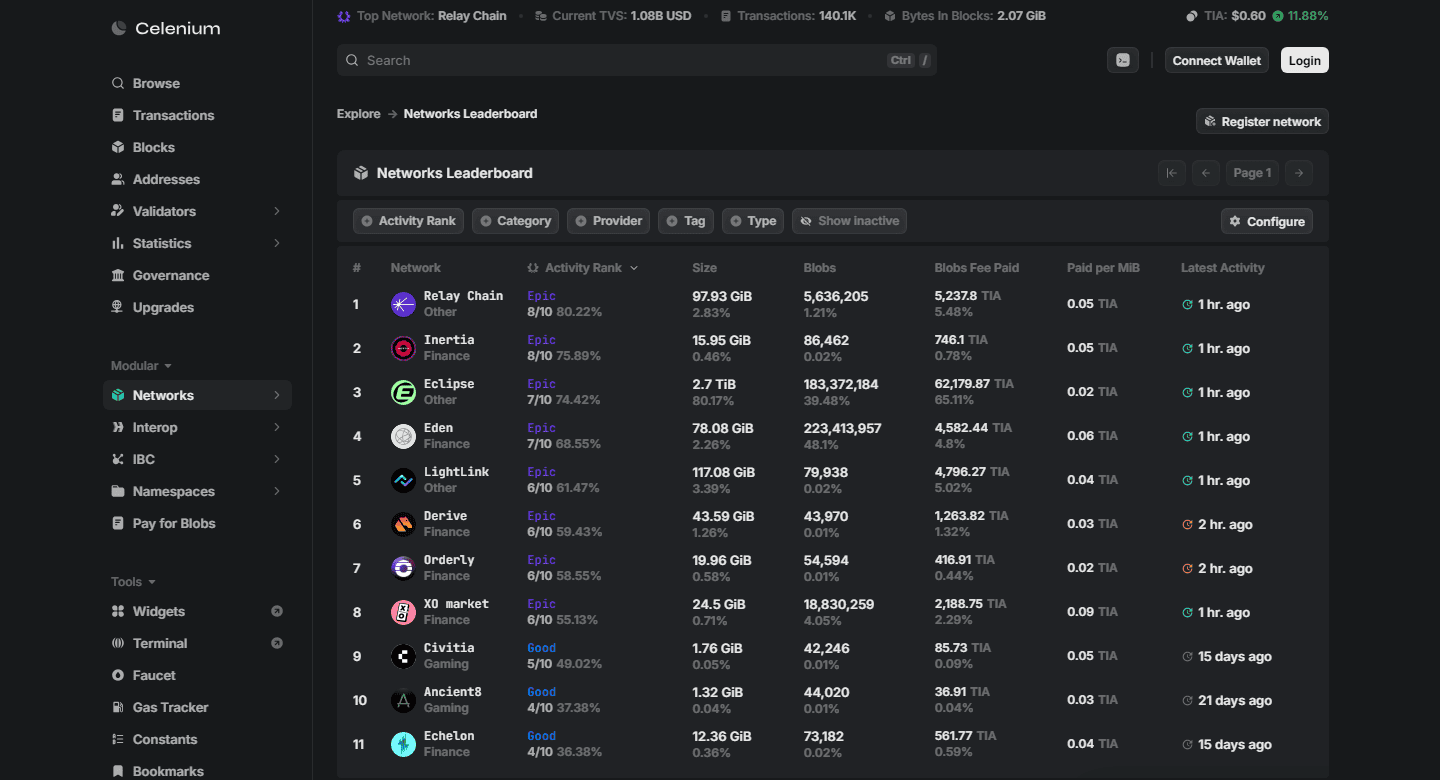
Task: Open the Tag filter dropdown
Action: [686, 221]
